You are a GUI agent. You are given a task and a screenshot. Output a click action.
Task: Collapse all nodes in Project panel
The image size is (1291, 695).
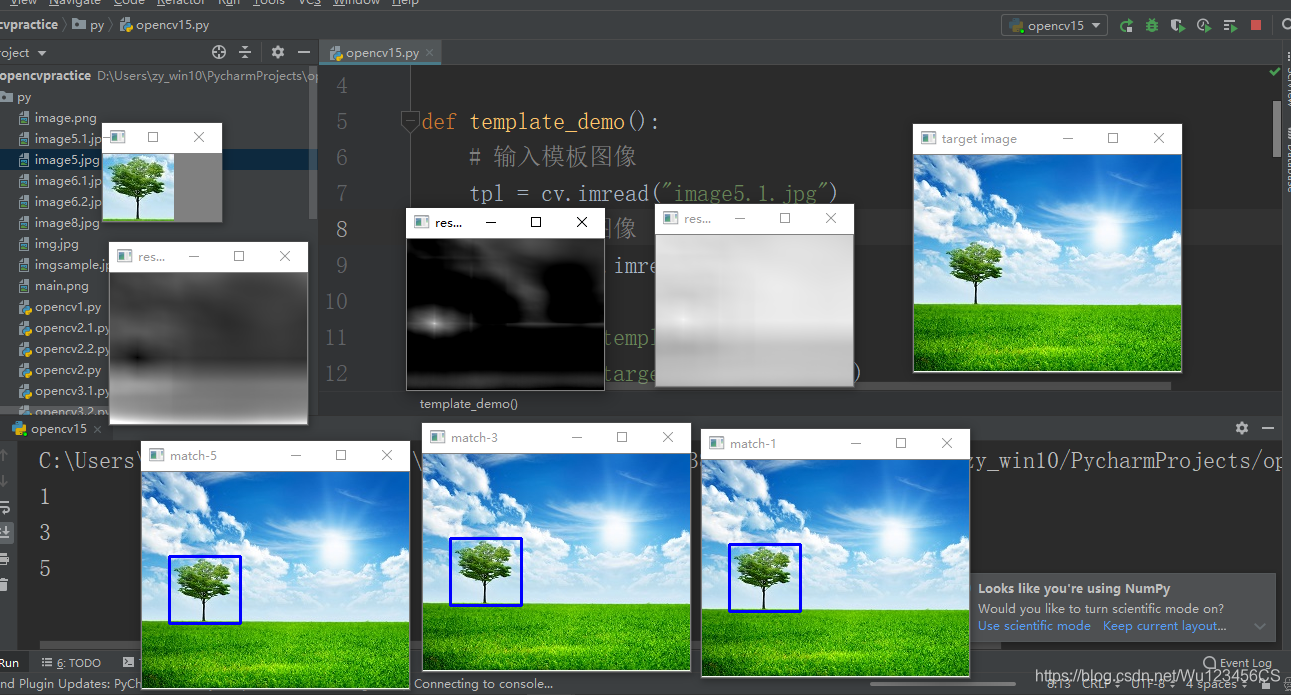click(x=246, y=52)
